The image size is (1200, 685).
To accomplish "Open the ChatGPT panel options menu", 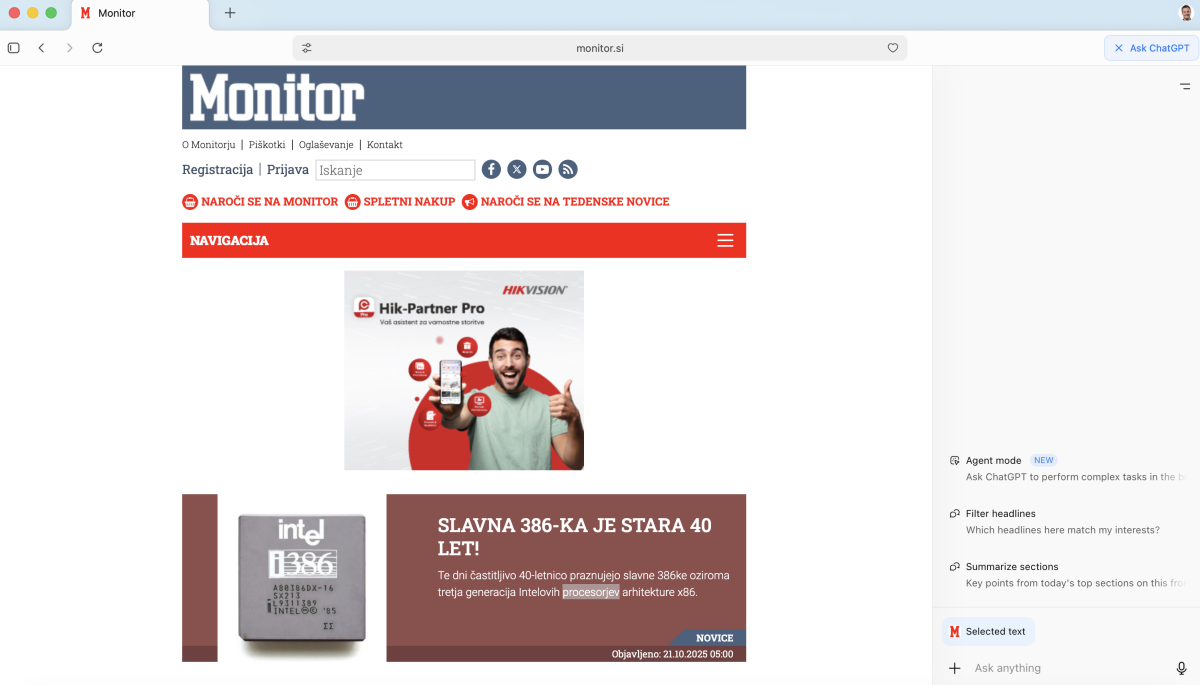I will [x=1184, y=87].
